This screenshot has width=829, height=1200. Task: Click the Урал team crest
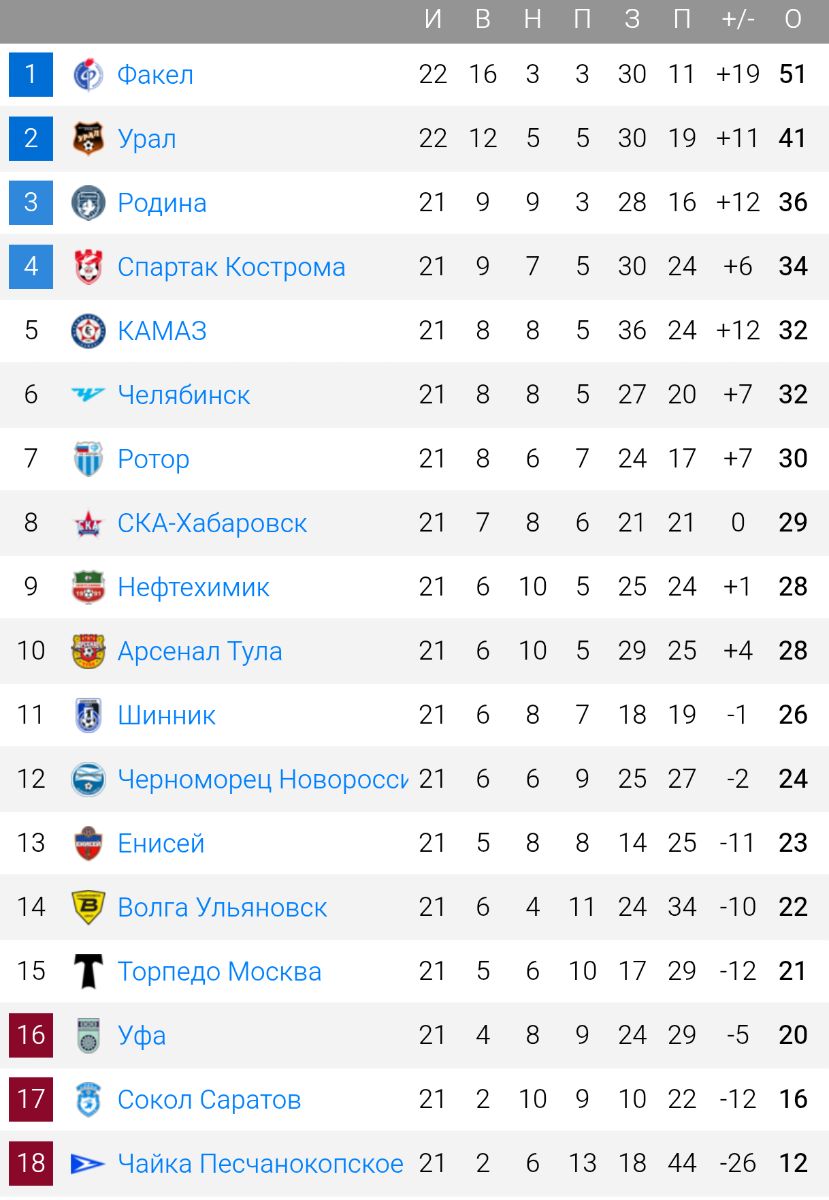(x=88, y=139)
